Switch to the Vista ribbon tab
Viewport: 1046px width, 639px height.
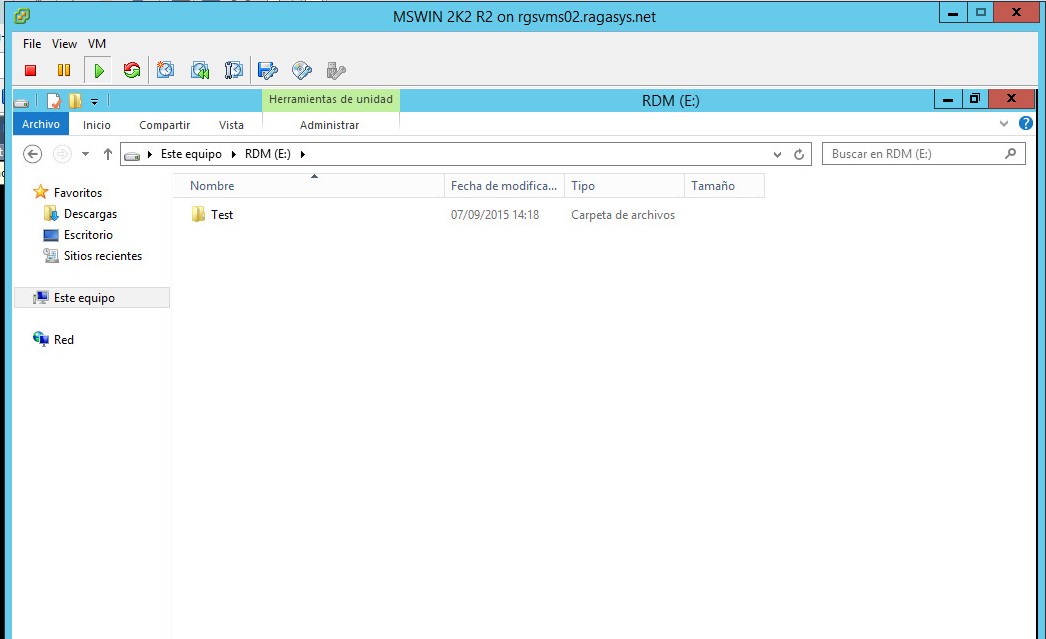231,124
